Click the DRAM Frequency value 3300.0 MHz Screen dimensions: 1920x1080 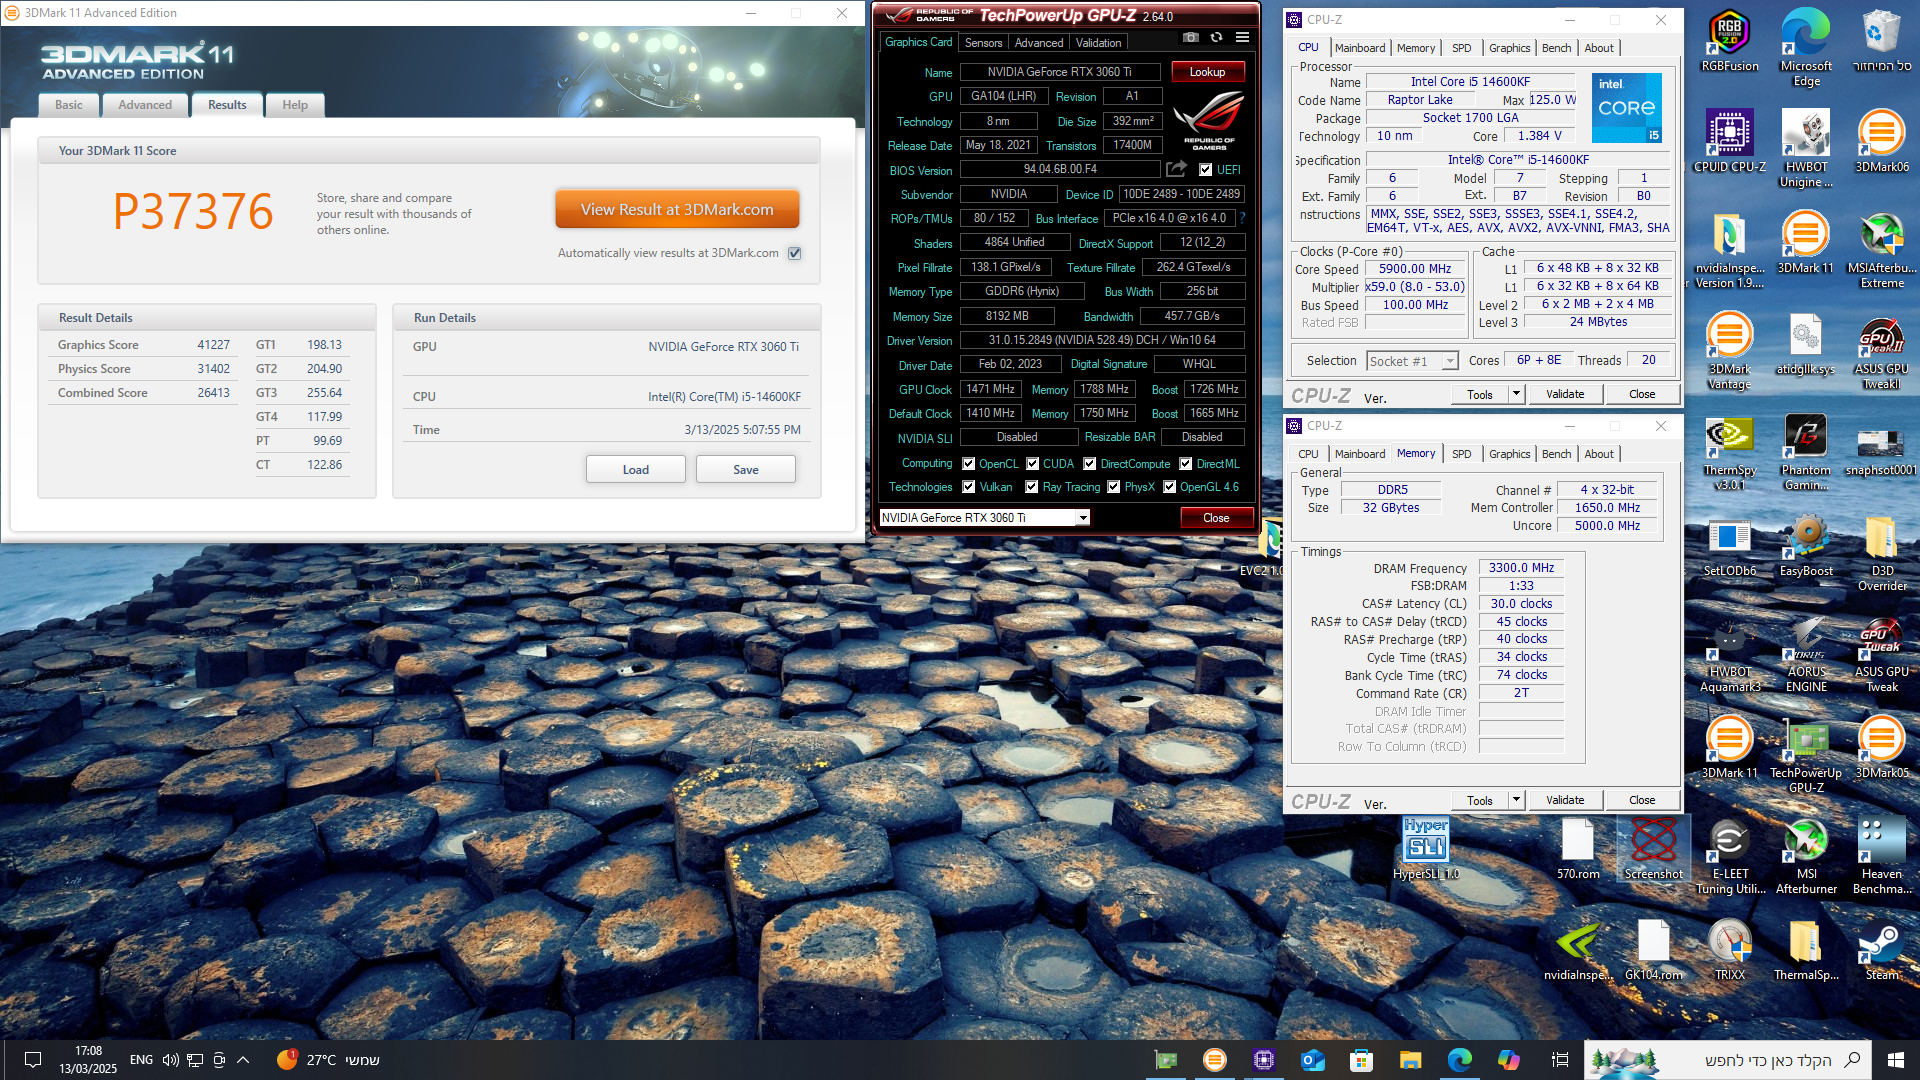click(1521, 568)
